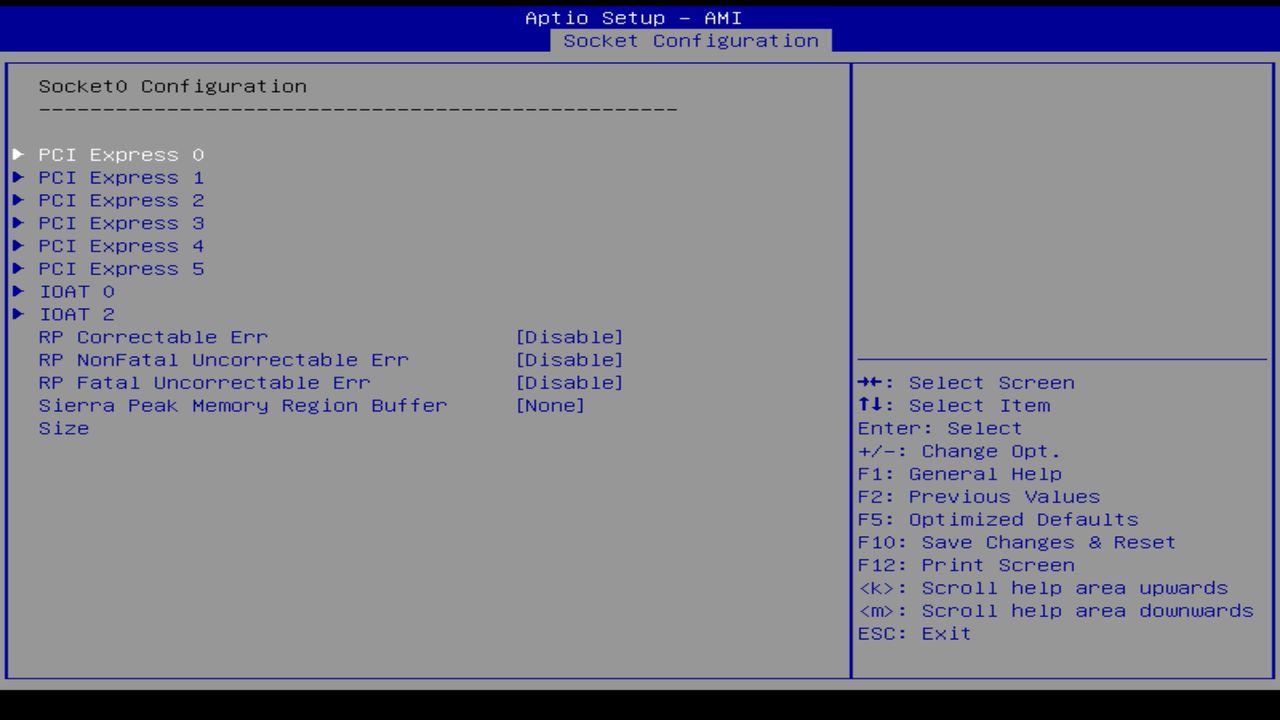Click the F10 Save Changes & Reset entry
1280x720 pixels.
pyautogui.click(x=1015, y=542)
